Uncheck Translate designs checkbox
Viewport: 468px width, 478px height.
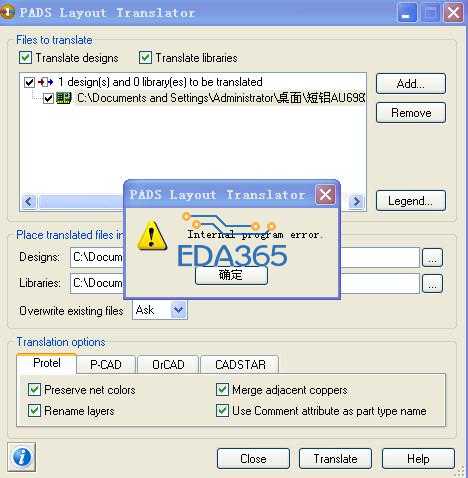[x=25, y=58]
